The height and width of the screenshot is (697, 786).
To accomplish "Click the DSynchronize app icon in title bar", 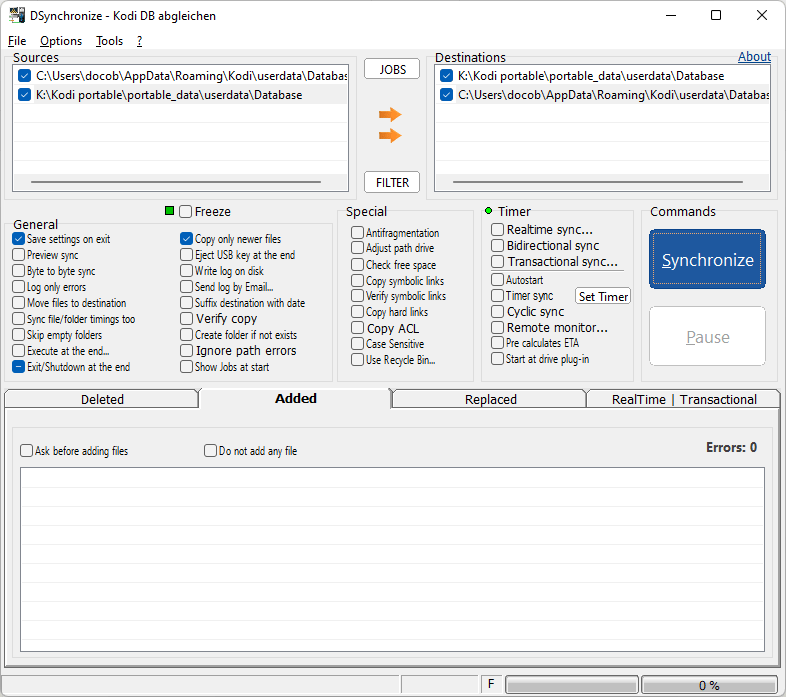I will tap(17, 16).
